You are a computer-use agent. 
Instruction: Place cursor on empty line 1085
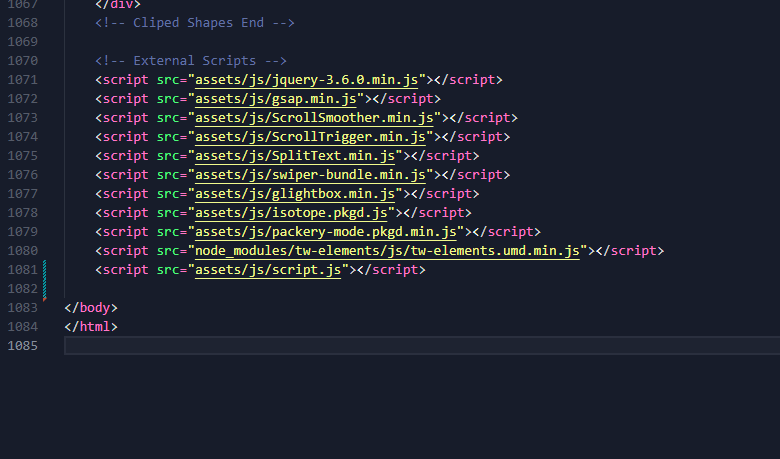tap(422, 346)
